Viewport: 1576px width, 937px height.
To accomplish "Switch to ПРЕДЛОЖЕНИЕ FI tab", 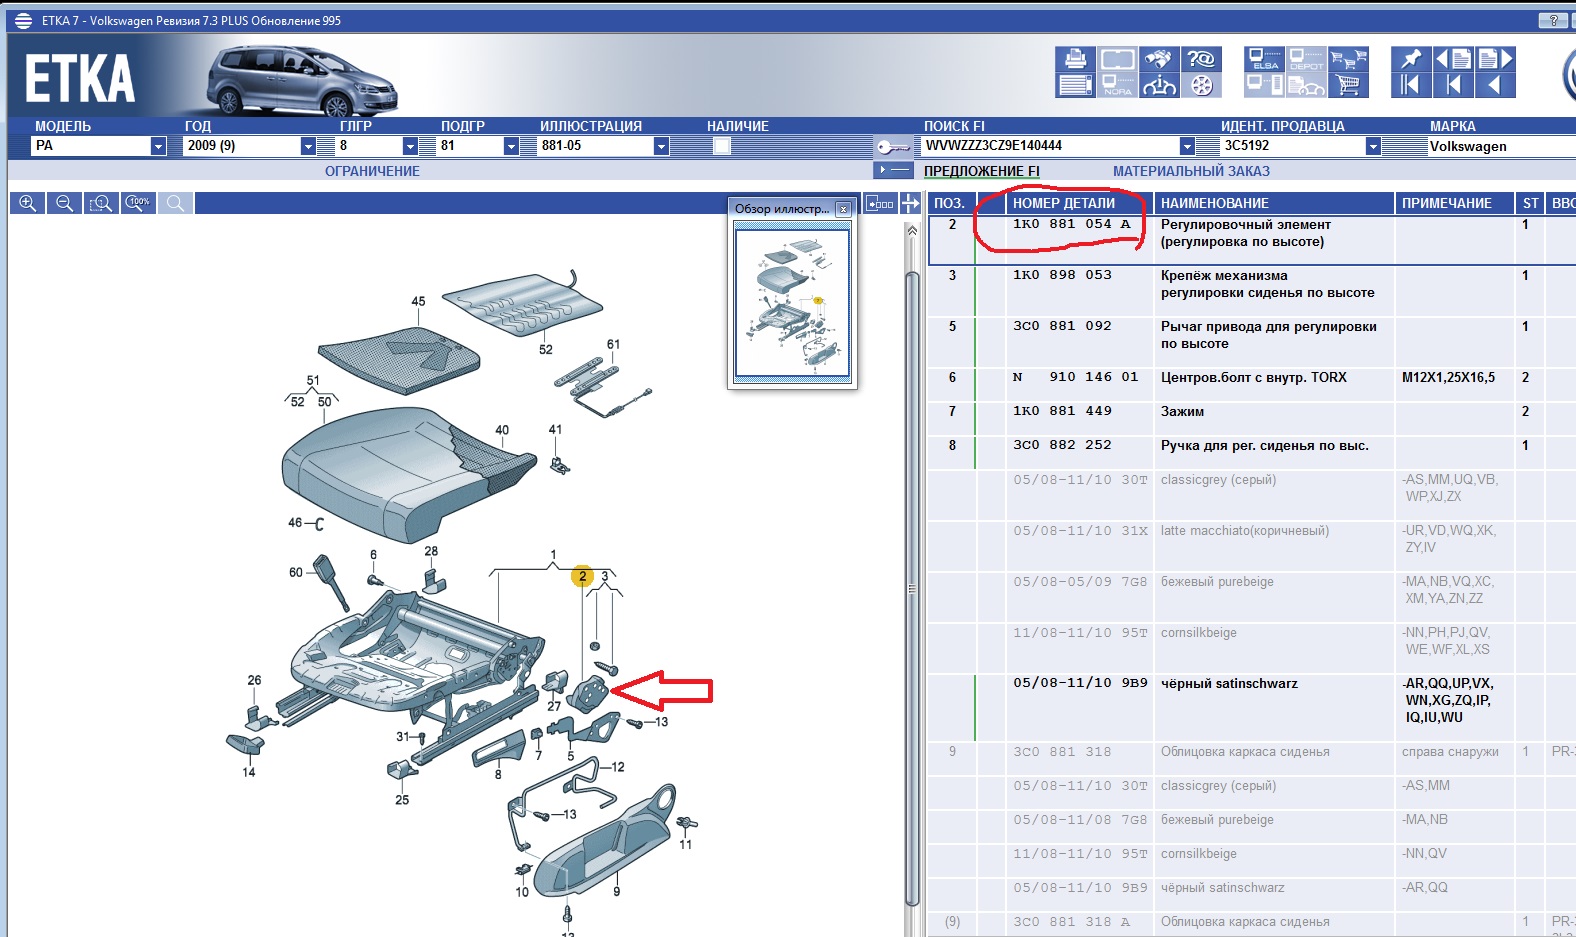I will pyautogui.click(x=981, y=171).
